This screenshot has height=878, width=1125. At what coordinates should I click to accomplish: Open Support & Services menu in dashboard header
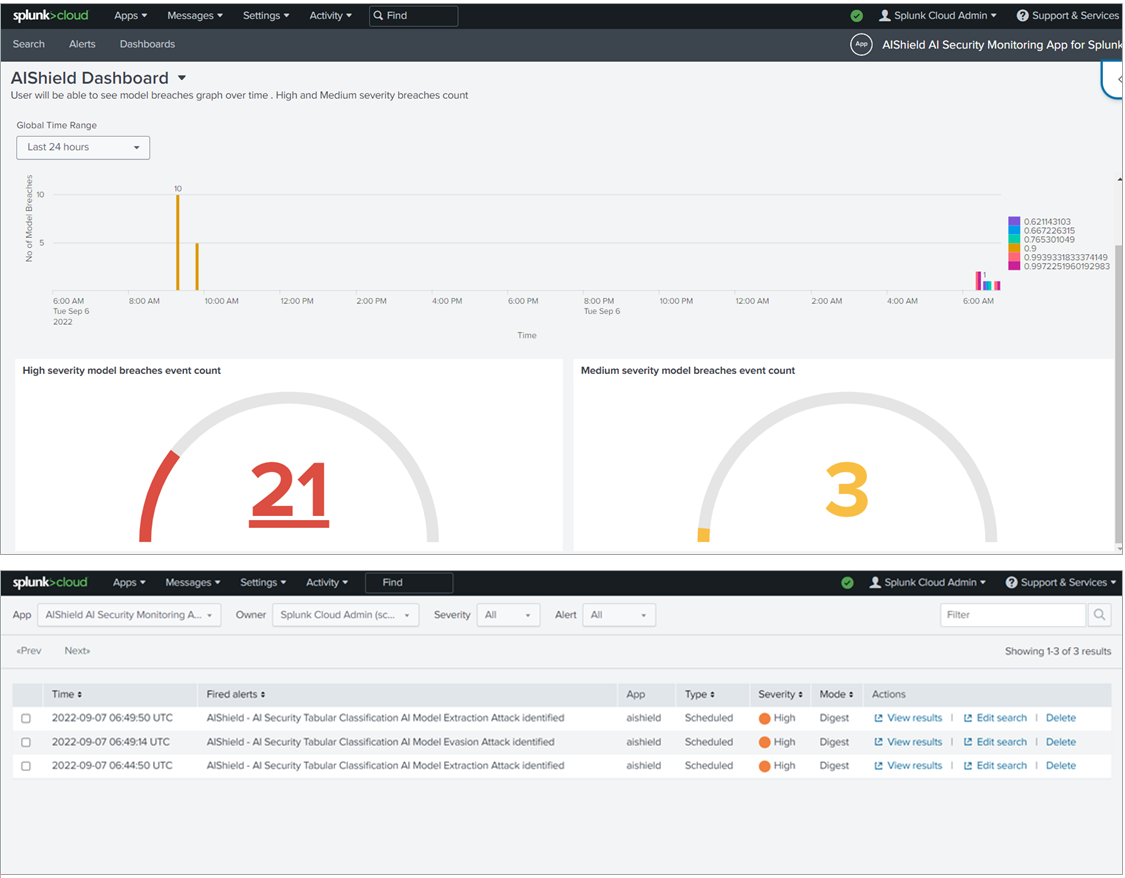1068,15
